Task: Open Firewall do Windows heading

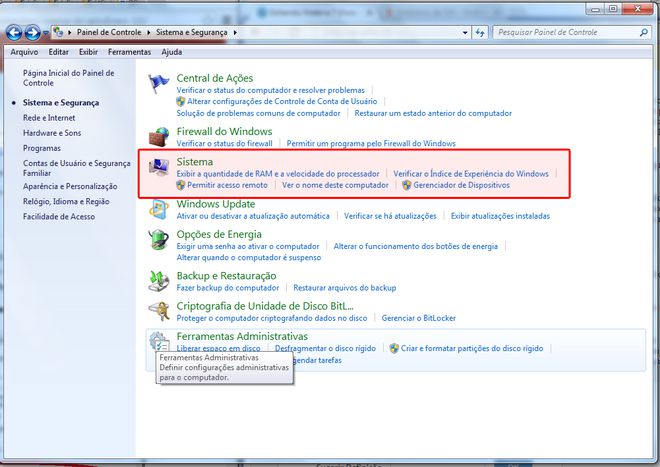Action: coord(224,131)
